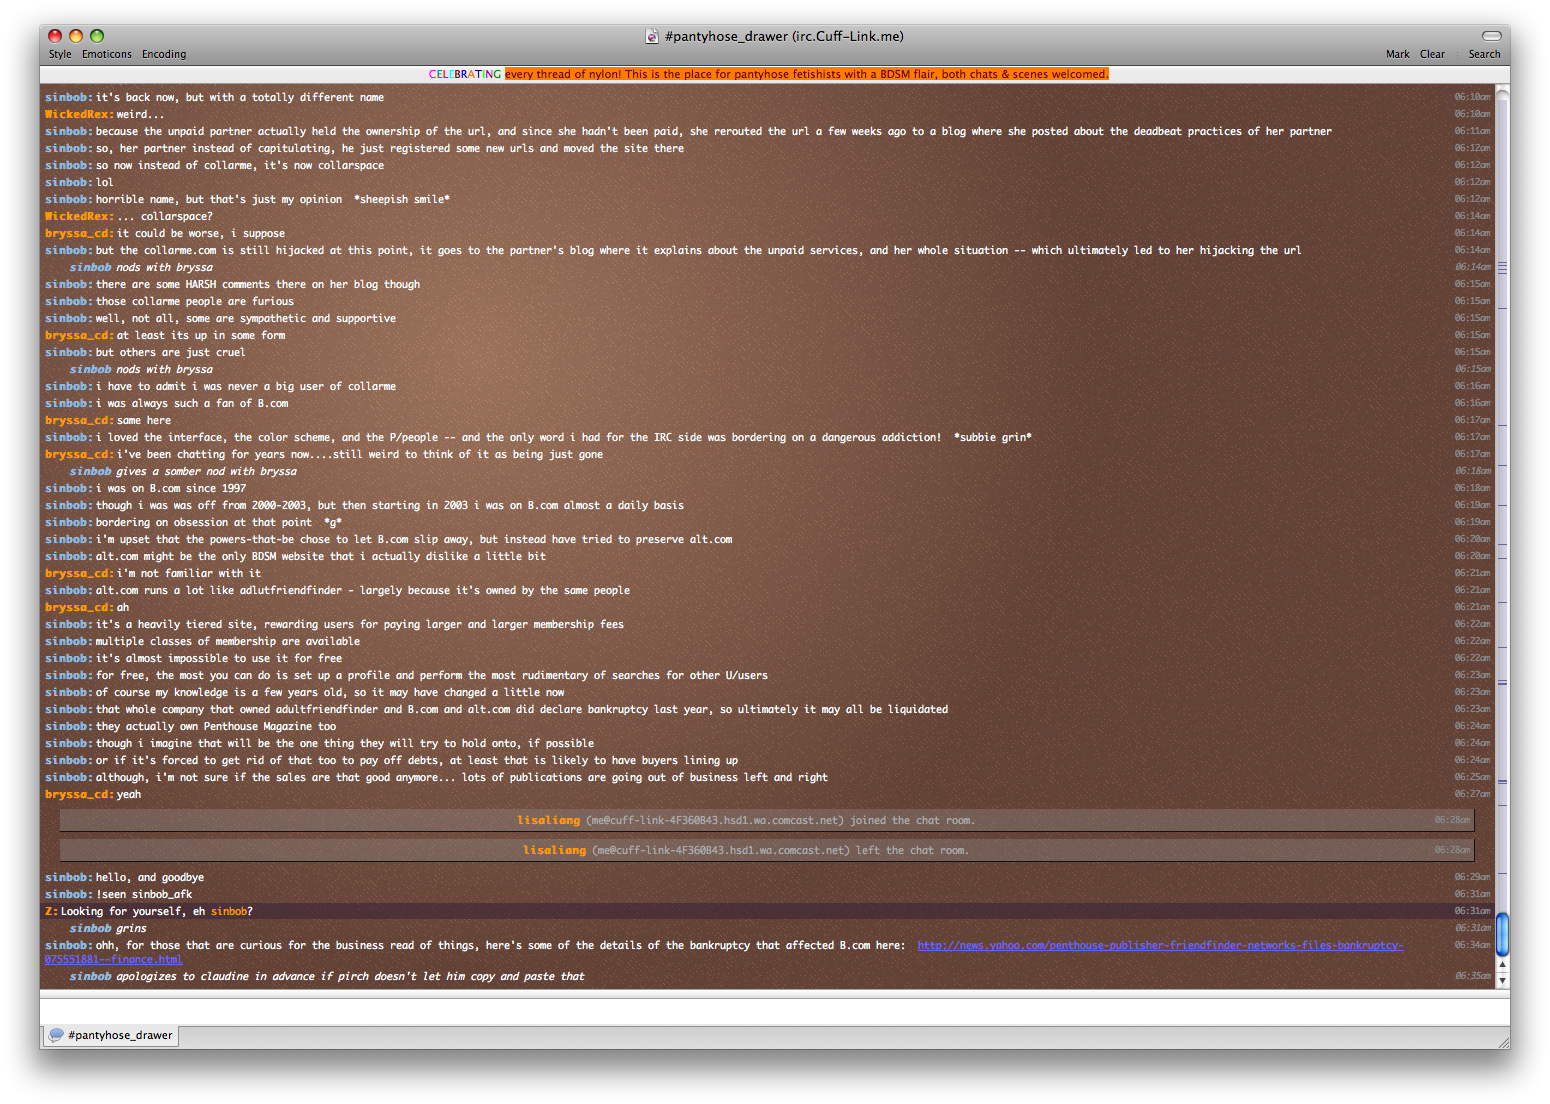Open the Style toolbar menu
The height and width of the screenshot is (1104, 1550).
[x=60, y=54]
